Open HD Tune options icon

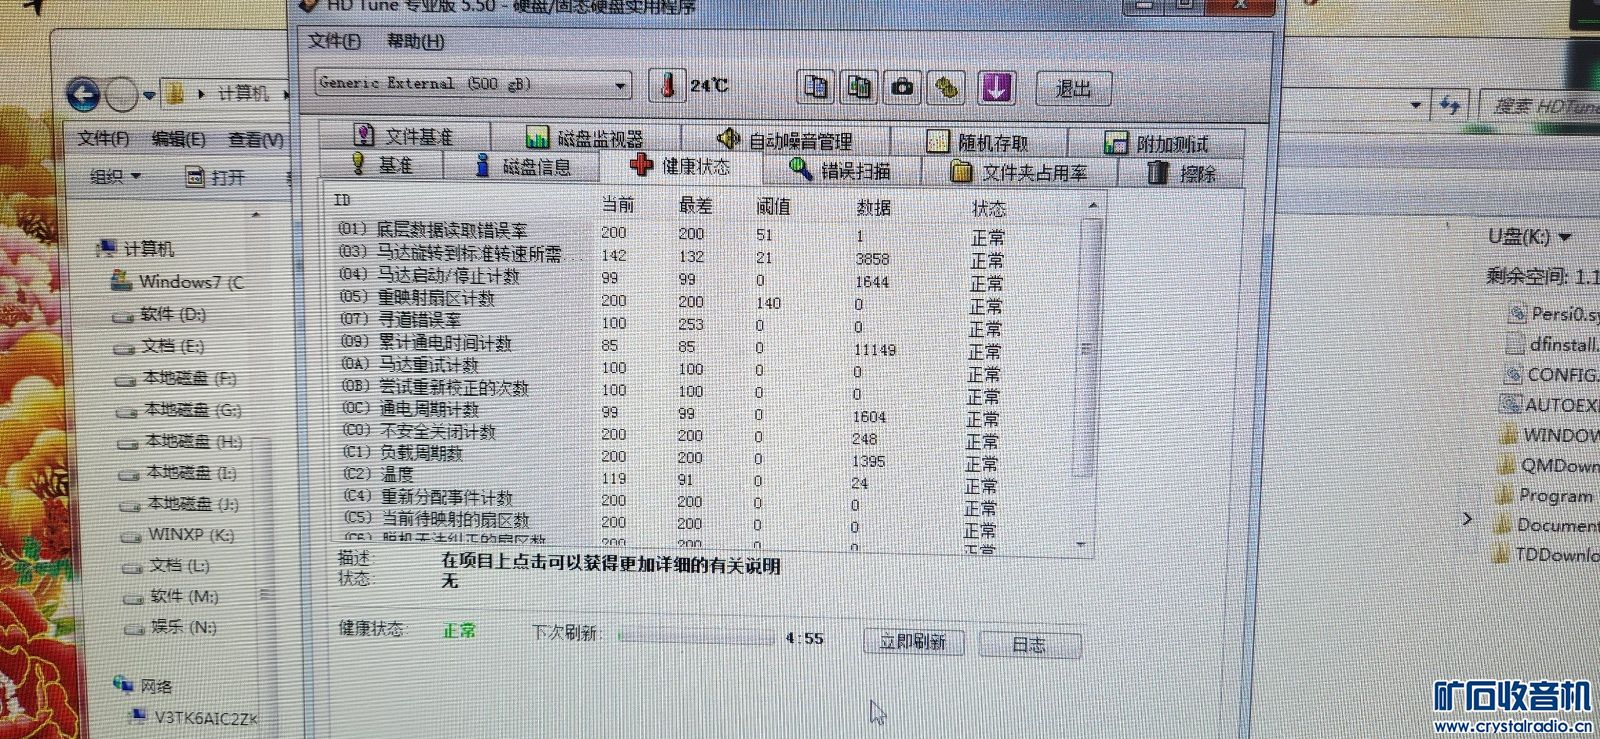coord(946,88)
